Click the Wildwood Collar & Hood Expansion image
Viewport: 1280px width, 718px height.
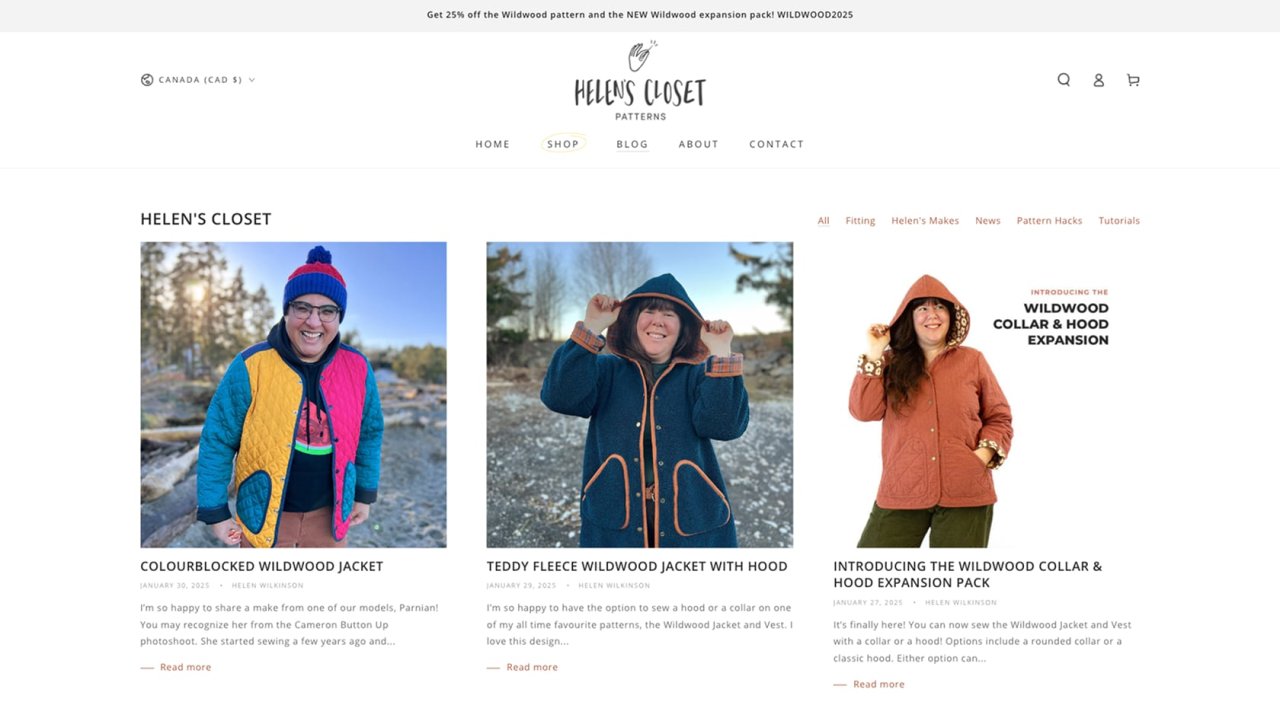point(986,395)
